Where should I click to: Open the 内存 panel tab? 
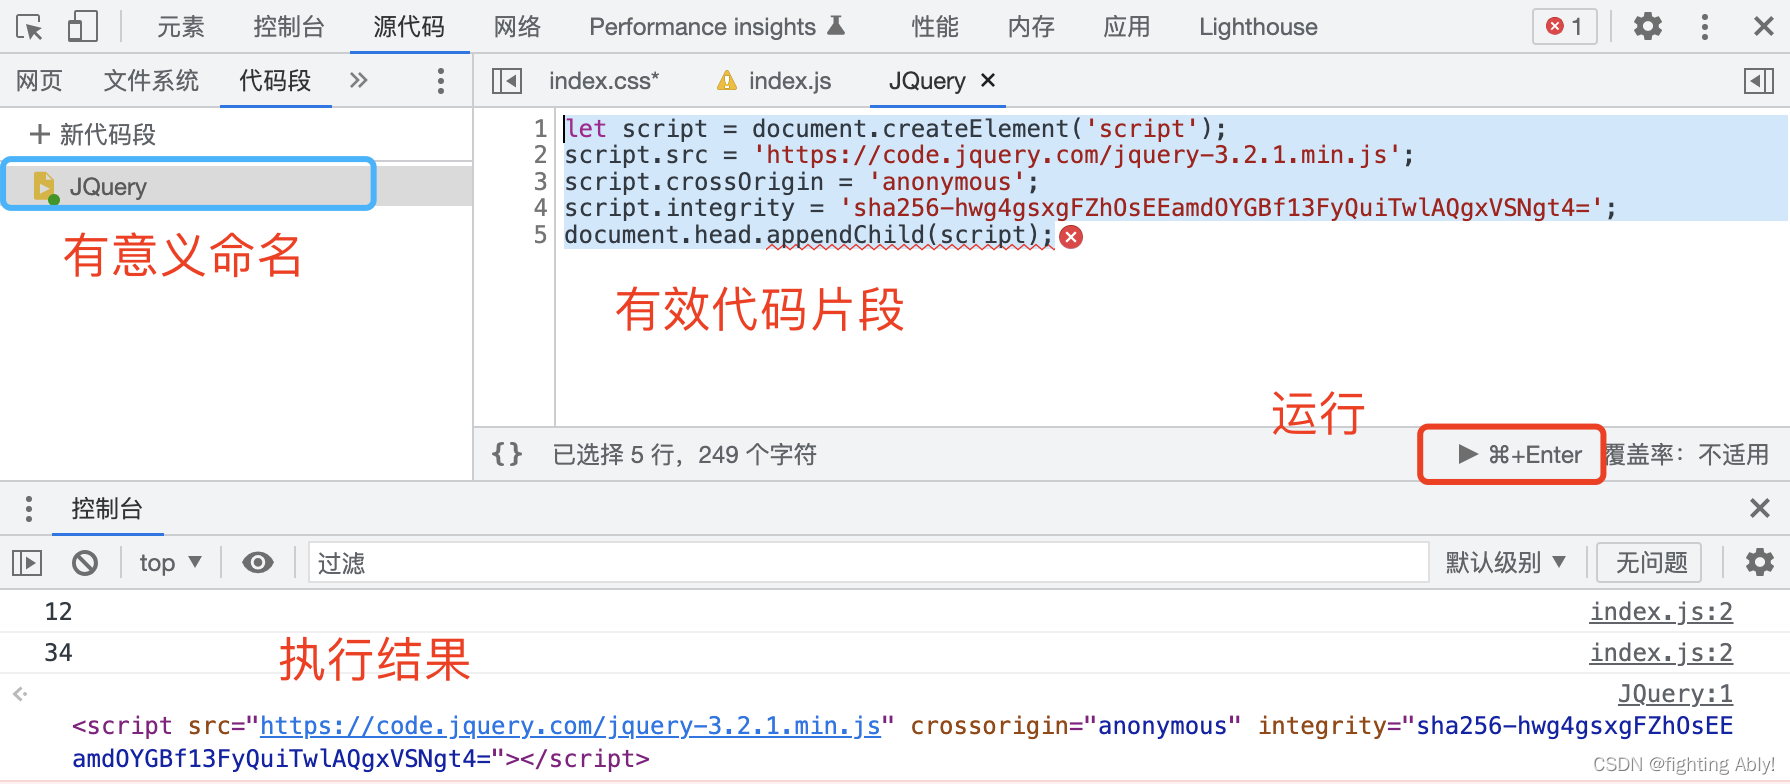coord(1031,27)
